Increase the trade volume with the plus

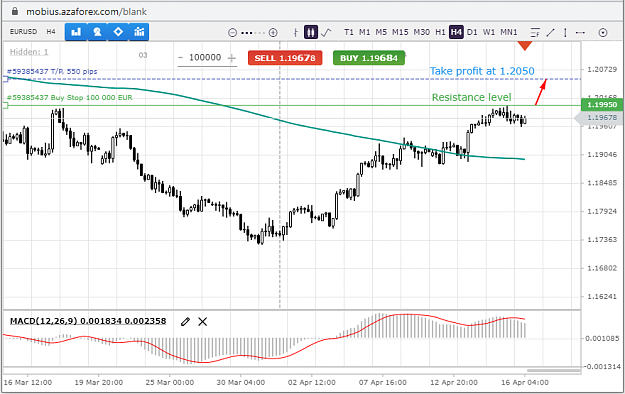[232, 58]
